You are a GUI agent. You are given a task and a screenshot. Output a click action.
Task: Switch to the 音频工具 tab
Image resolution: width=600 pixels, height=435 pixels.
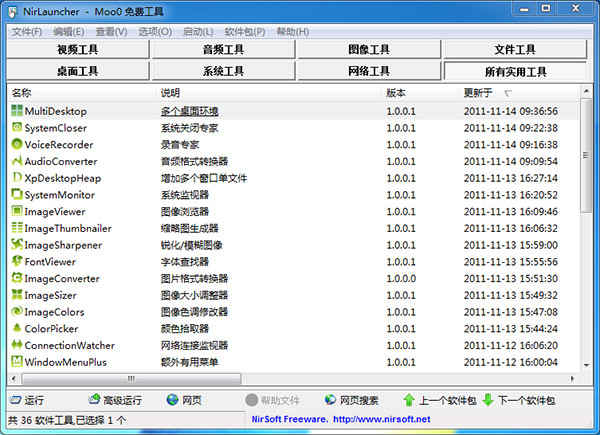[223, 49]
